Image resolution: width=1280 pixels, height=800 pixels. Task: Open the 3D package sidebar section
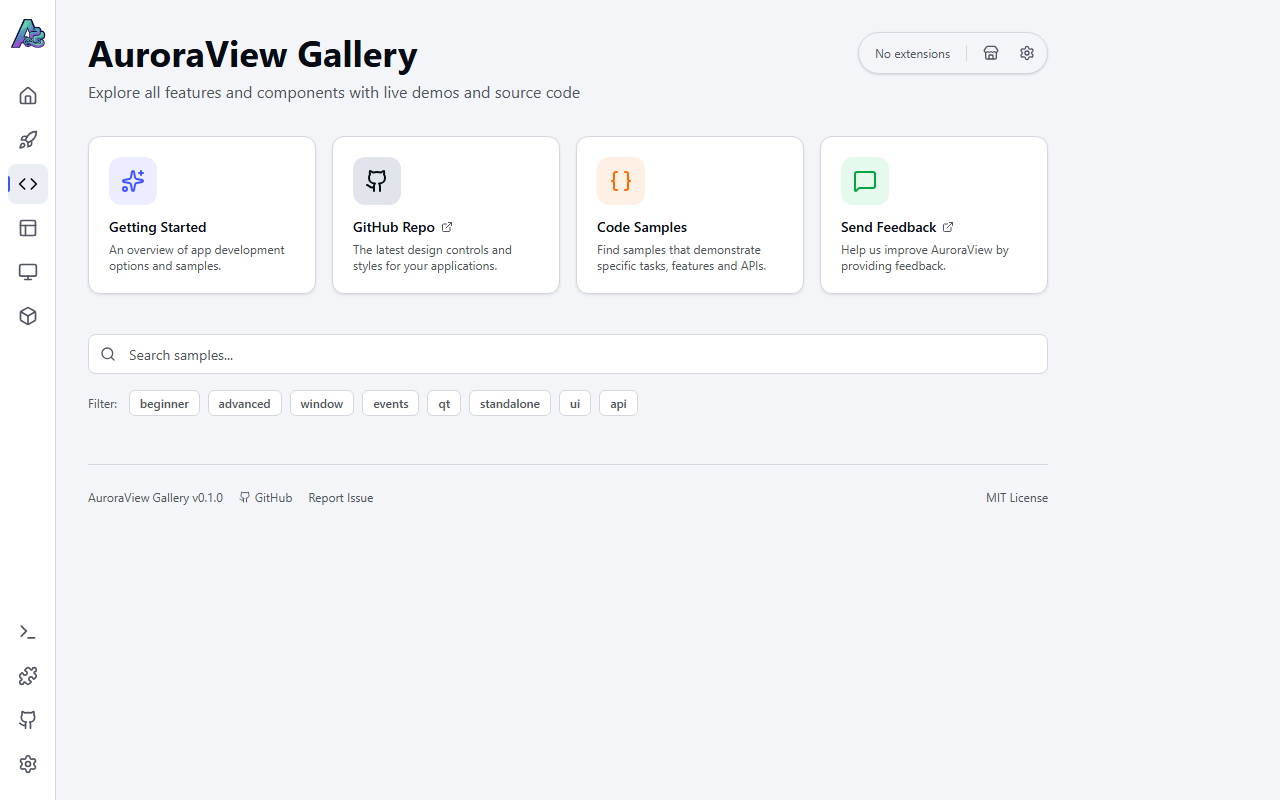point(27,315)
